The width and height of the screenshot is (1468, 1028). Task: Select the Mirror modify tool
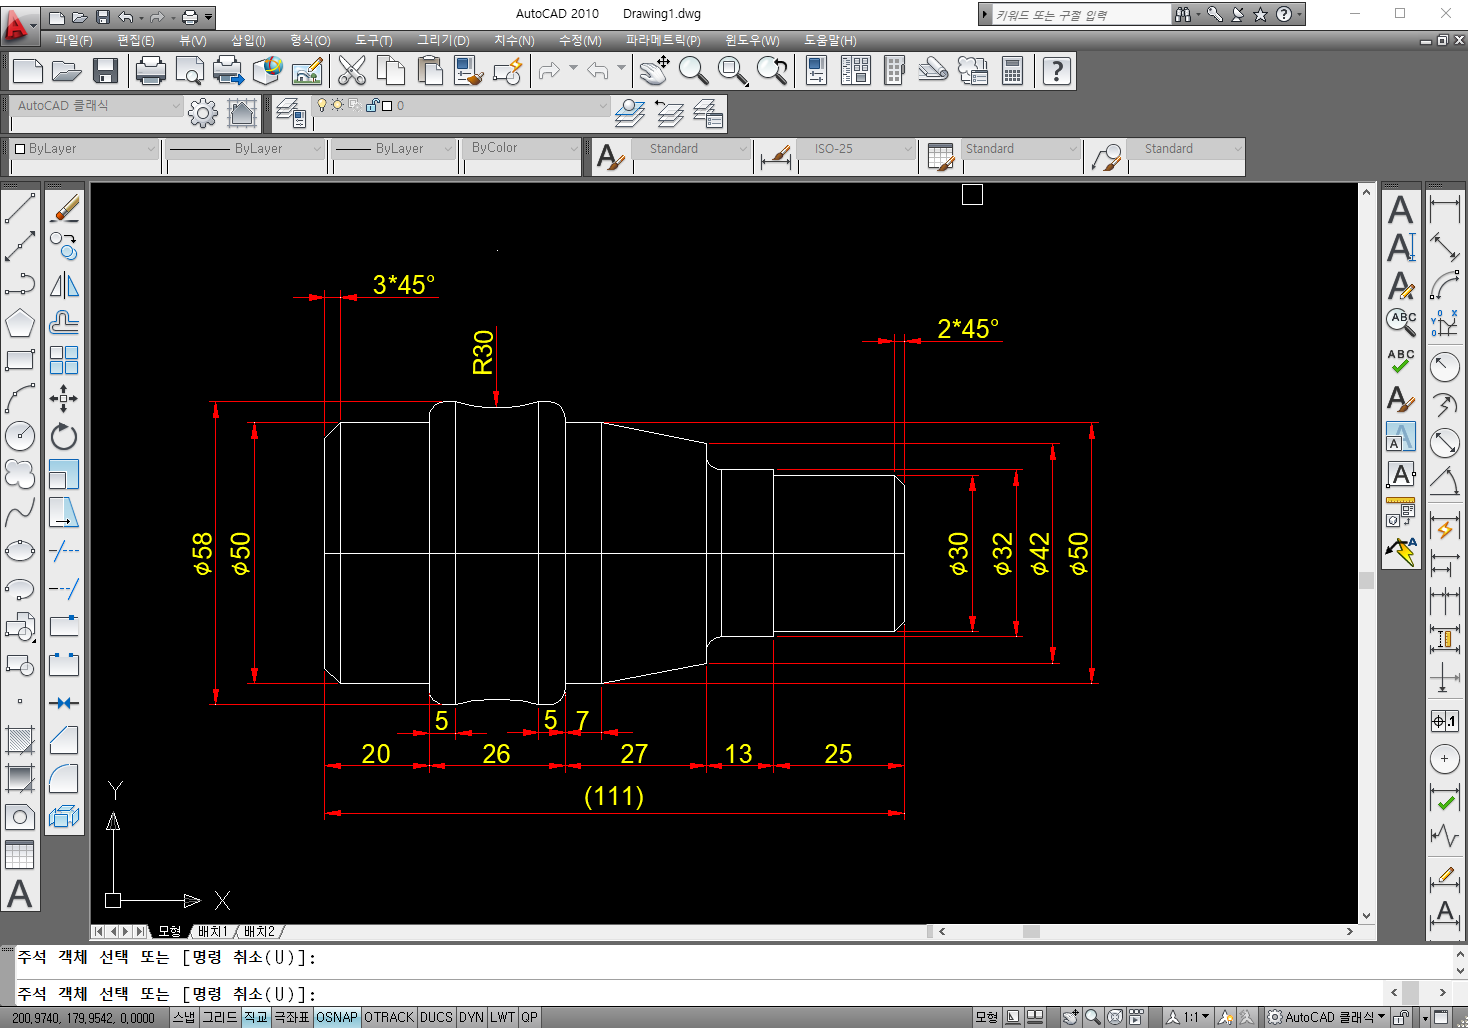(x=64, y=285)
